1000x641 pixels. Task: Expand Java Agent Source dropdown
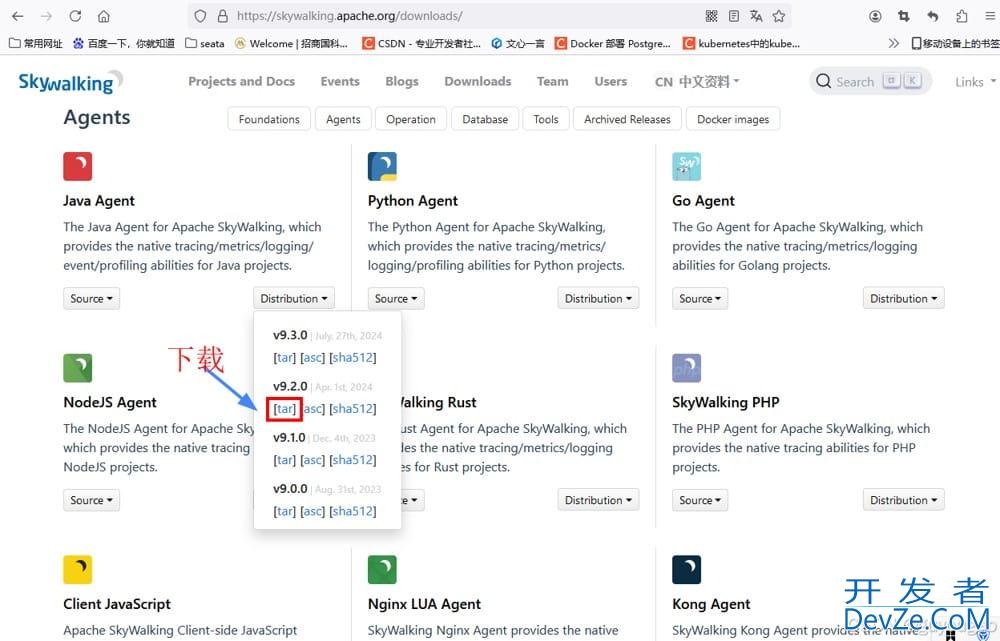91,298
